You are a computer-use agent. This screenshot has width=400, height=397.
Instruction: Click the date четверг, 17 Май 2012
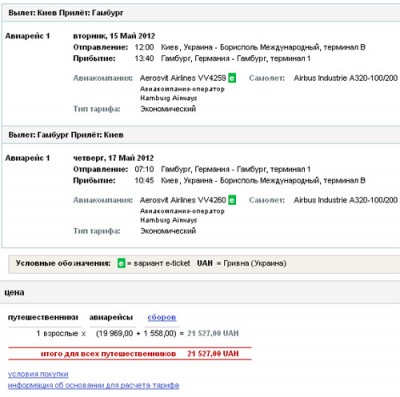click(113, 158)
